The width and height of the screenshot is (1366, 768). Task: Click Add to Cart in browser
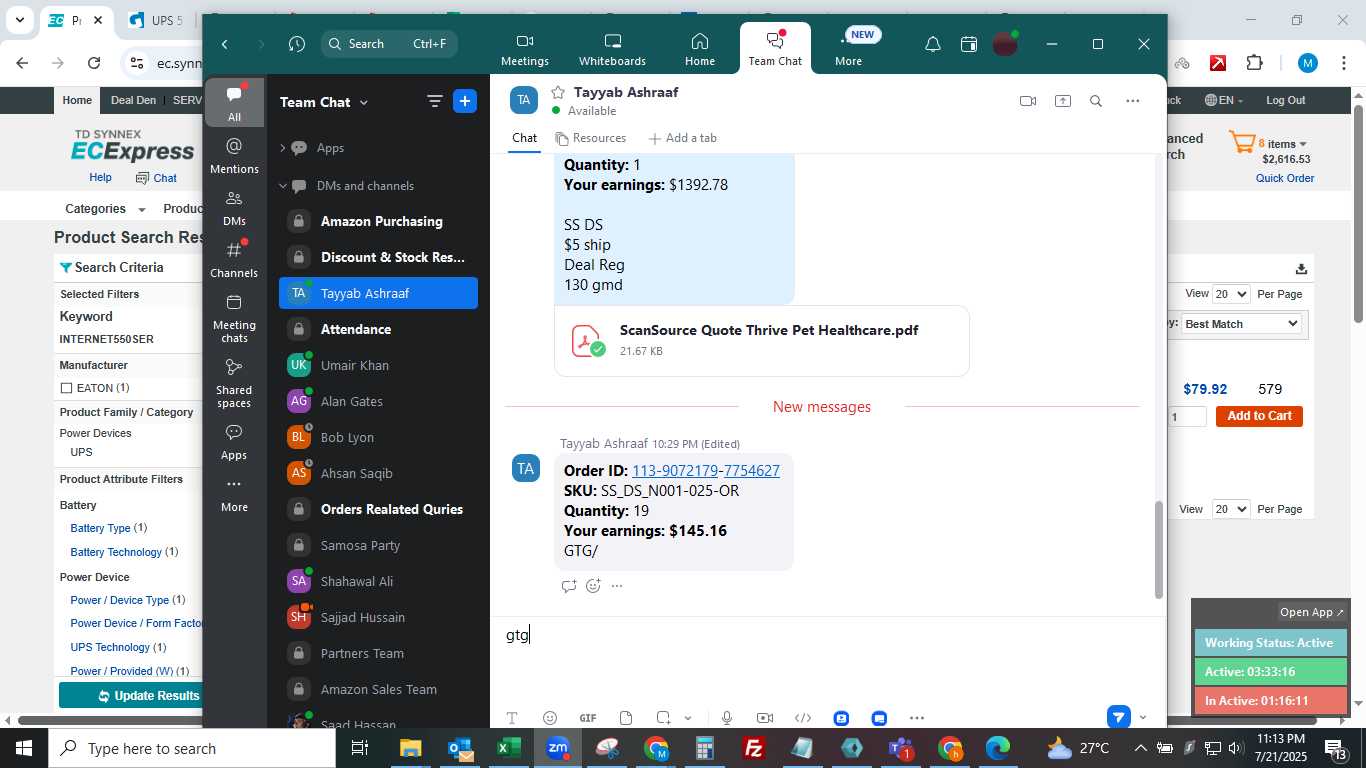(x=1259, y=416)
